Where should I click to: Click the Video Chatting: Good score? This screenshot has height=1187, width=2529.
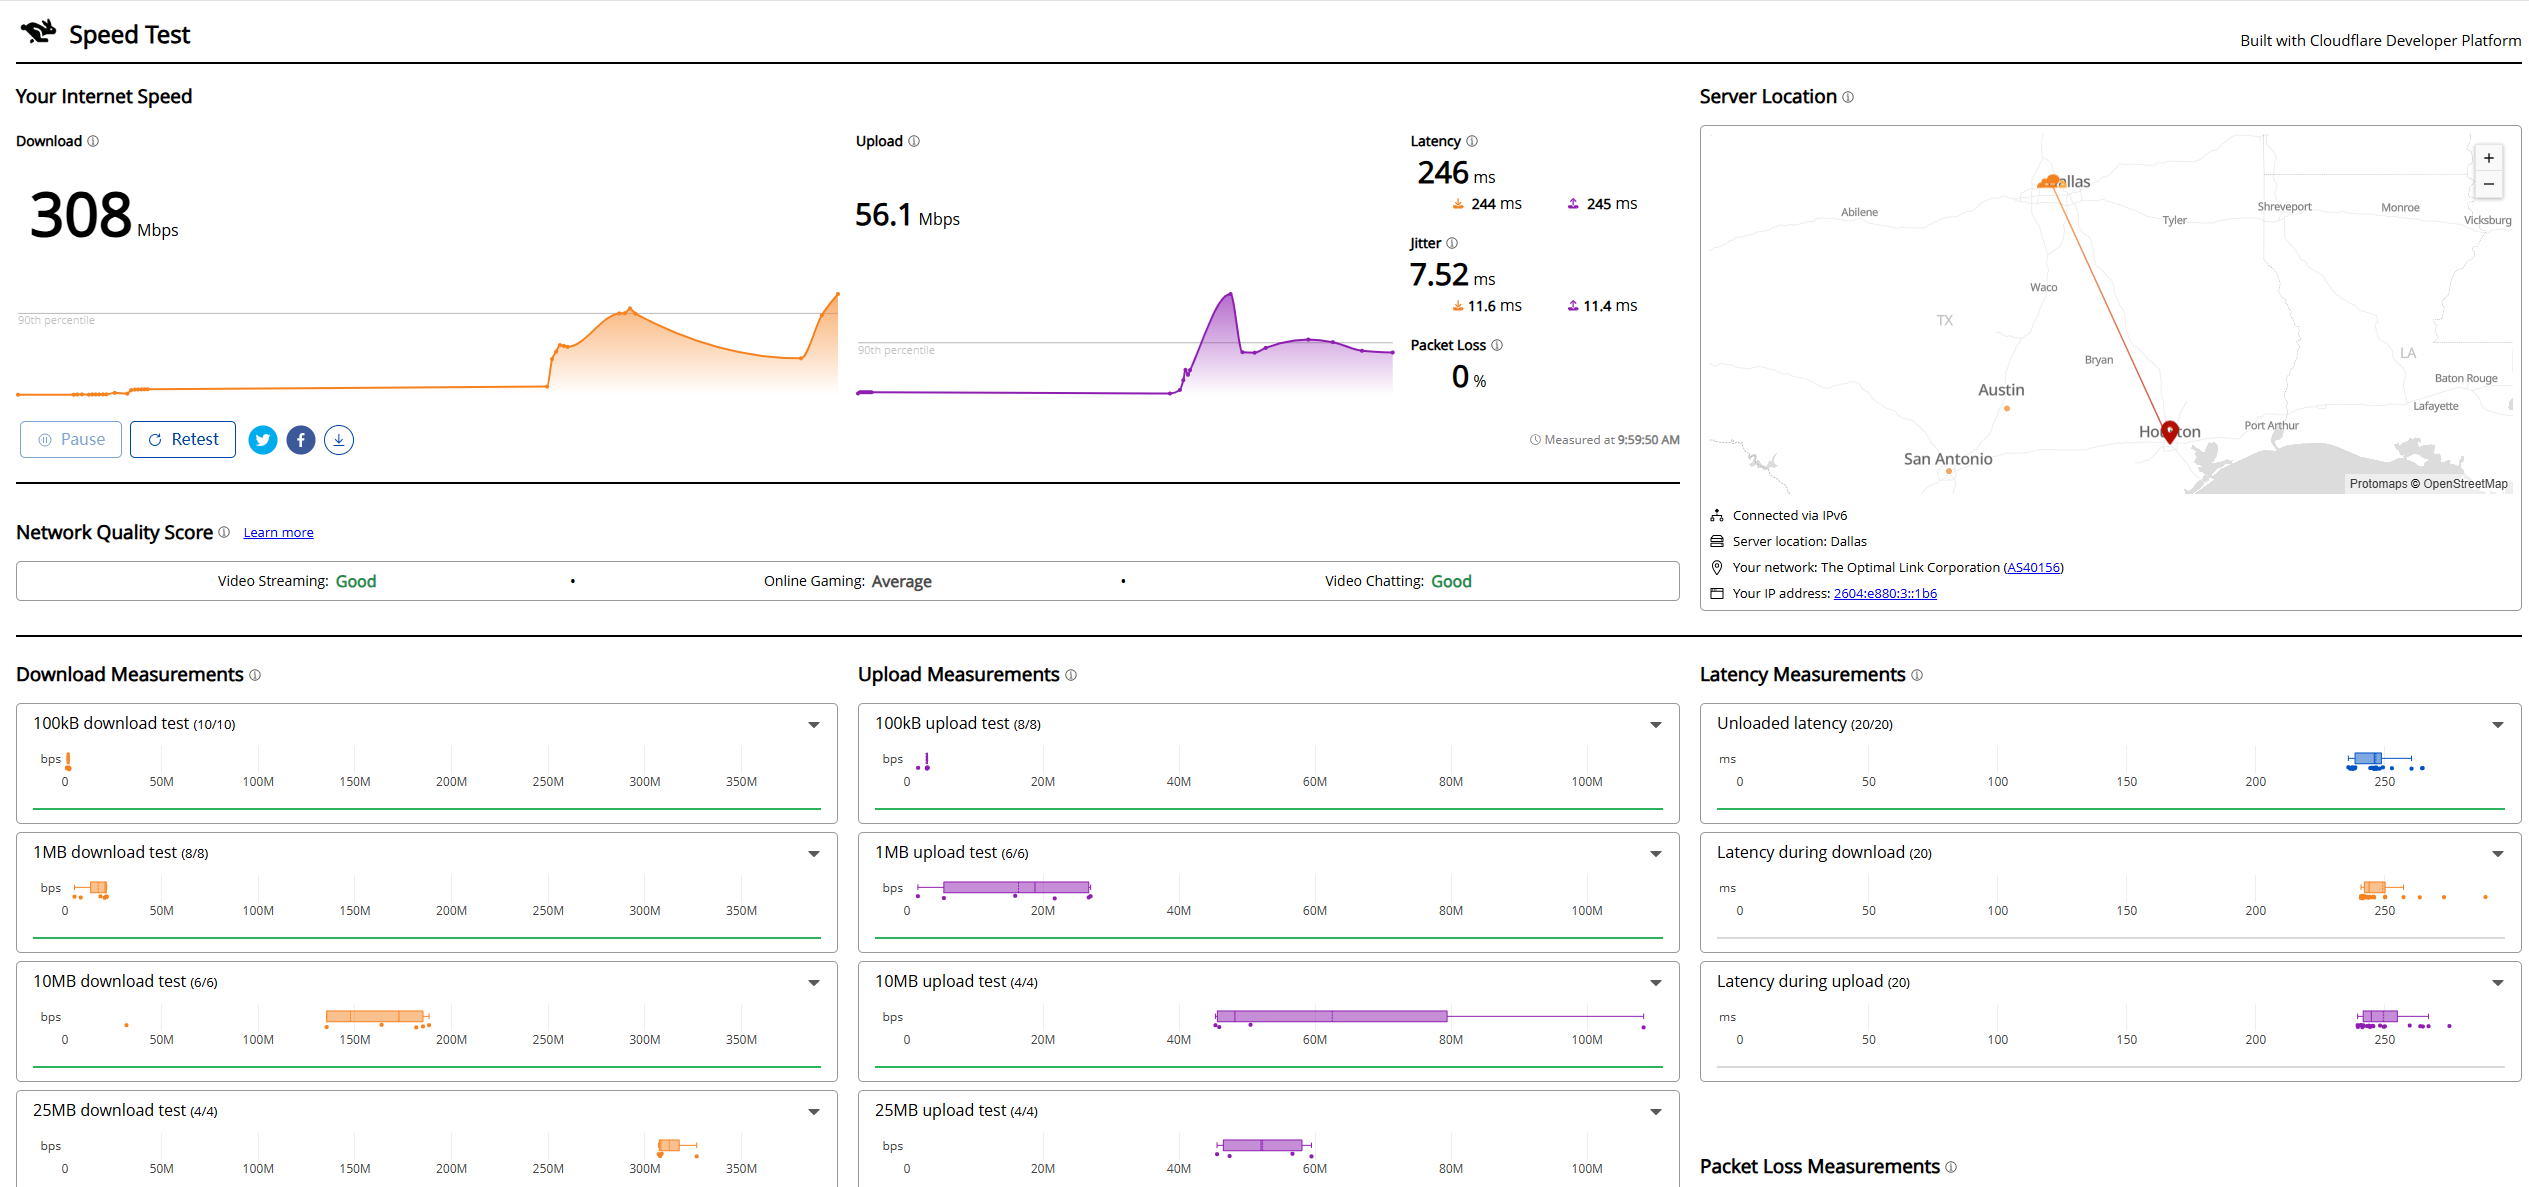[x=1398, y=582]
